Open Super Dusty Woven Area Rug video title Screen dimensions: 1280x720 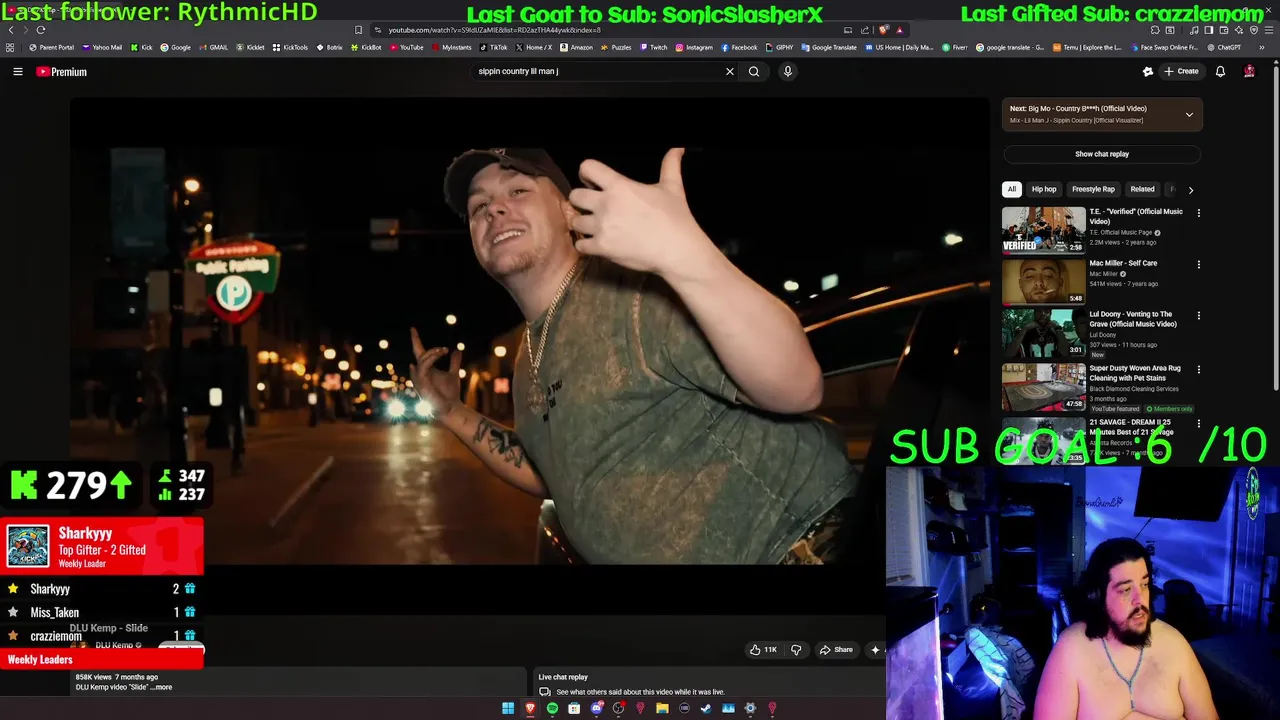pos(1135,373)
